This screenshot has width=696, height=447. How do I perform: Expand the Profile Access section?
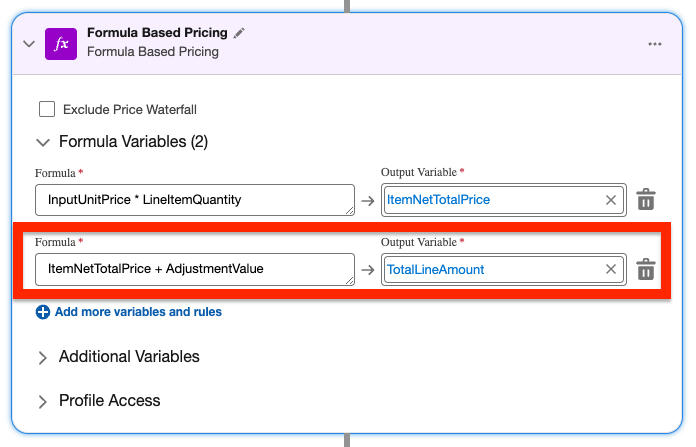[x=42, y=401]
